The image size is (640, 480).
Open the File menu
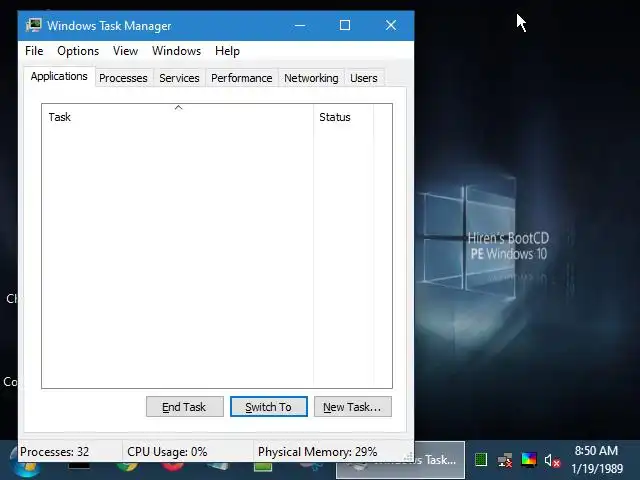[x=34, y=51]
